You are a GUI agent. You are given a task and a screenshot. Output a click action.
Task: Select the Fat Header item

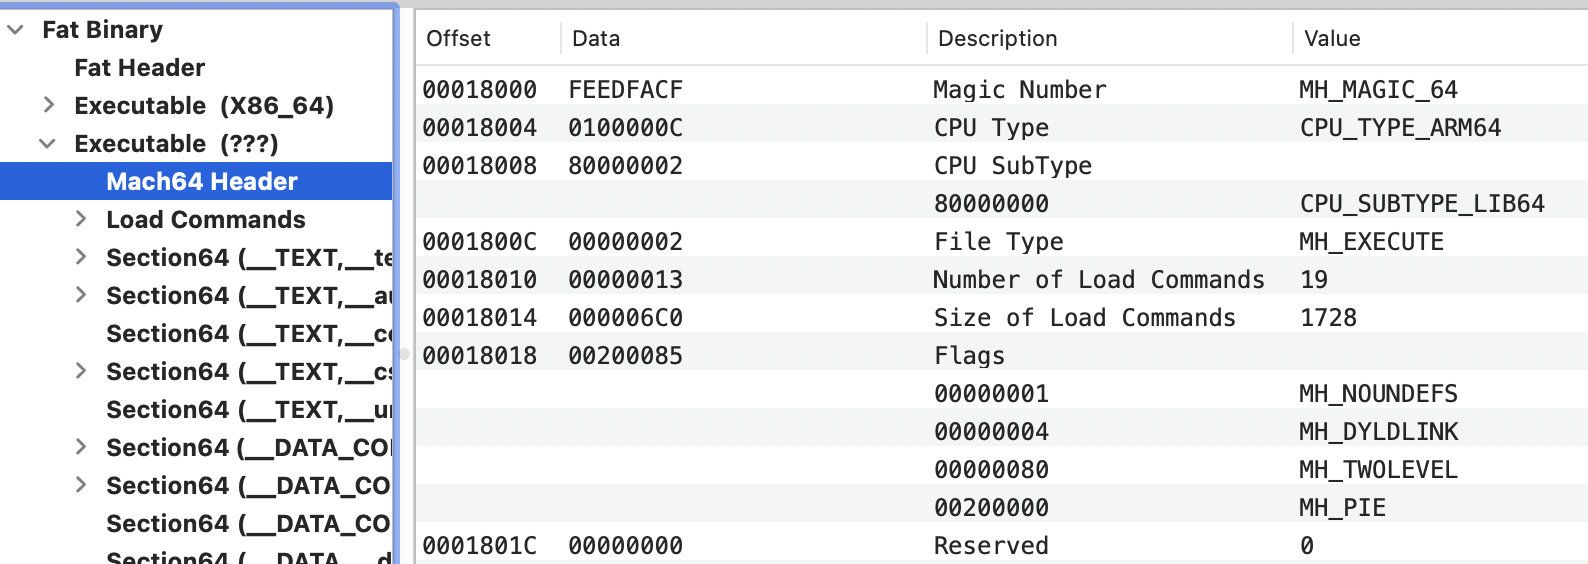[x=139, y=68]
